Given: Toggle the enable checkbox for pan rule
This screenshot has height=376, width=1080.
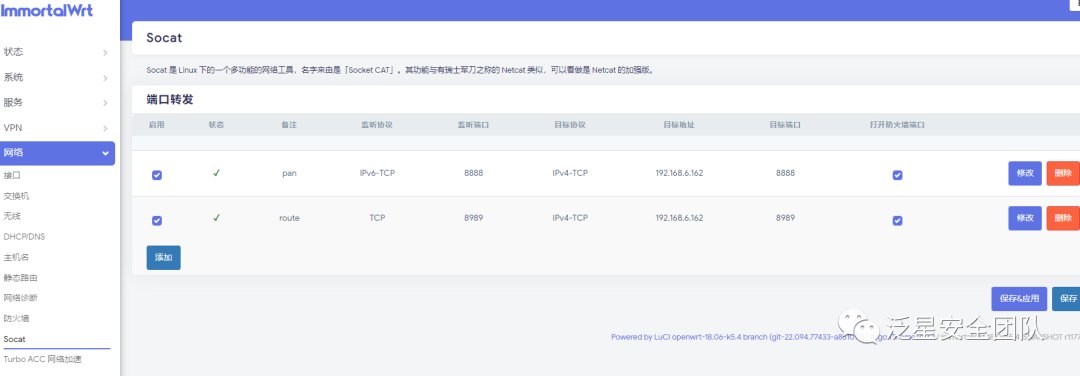Looking at the screenshot, I should [x=156, y=175].
